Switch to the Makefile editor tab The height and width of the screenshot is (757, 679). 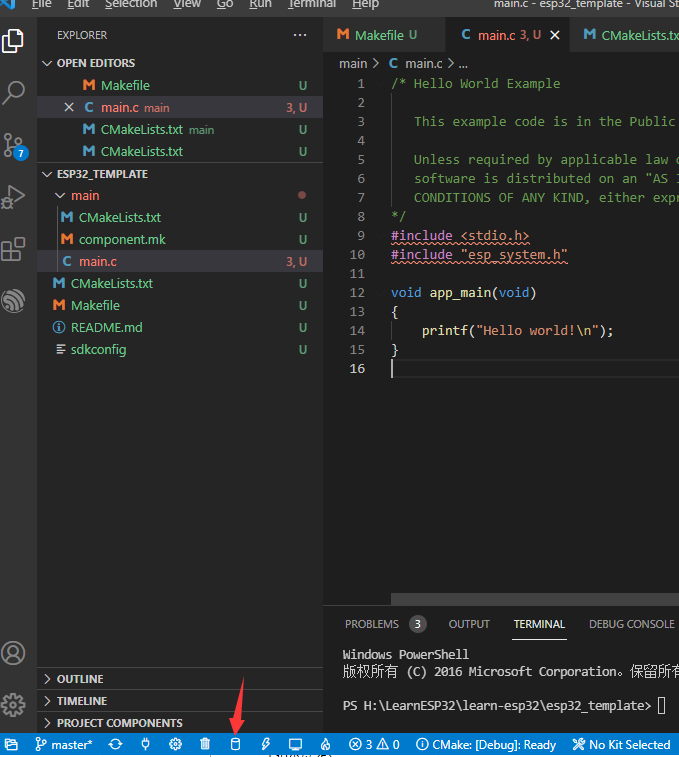[x=383, y=35]
